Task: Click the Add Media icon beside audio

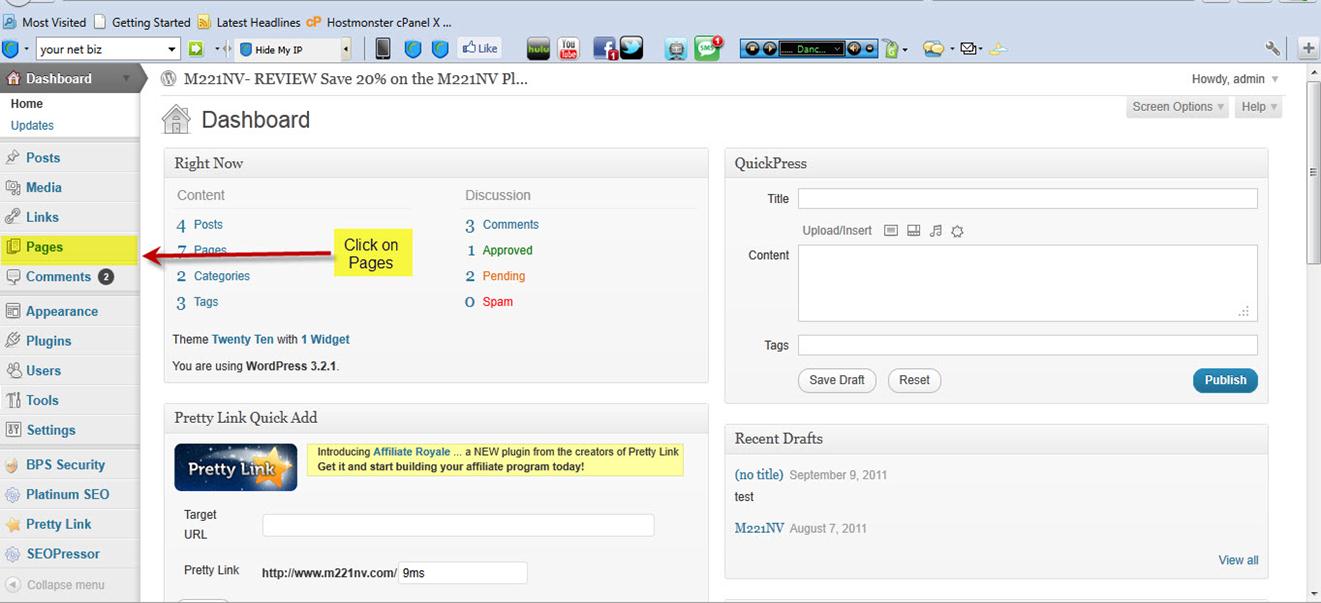Action: click(957, 231)
